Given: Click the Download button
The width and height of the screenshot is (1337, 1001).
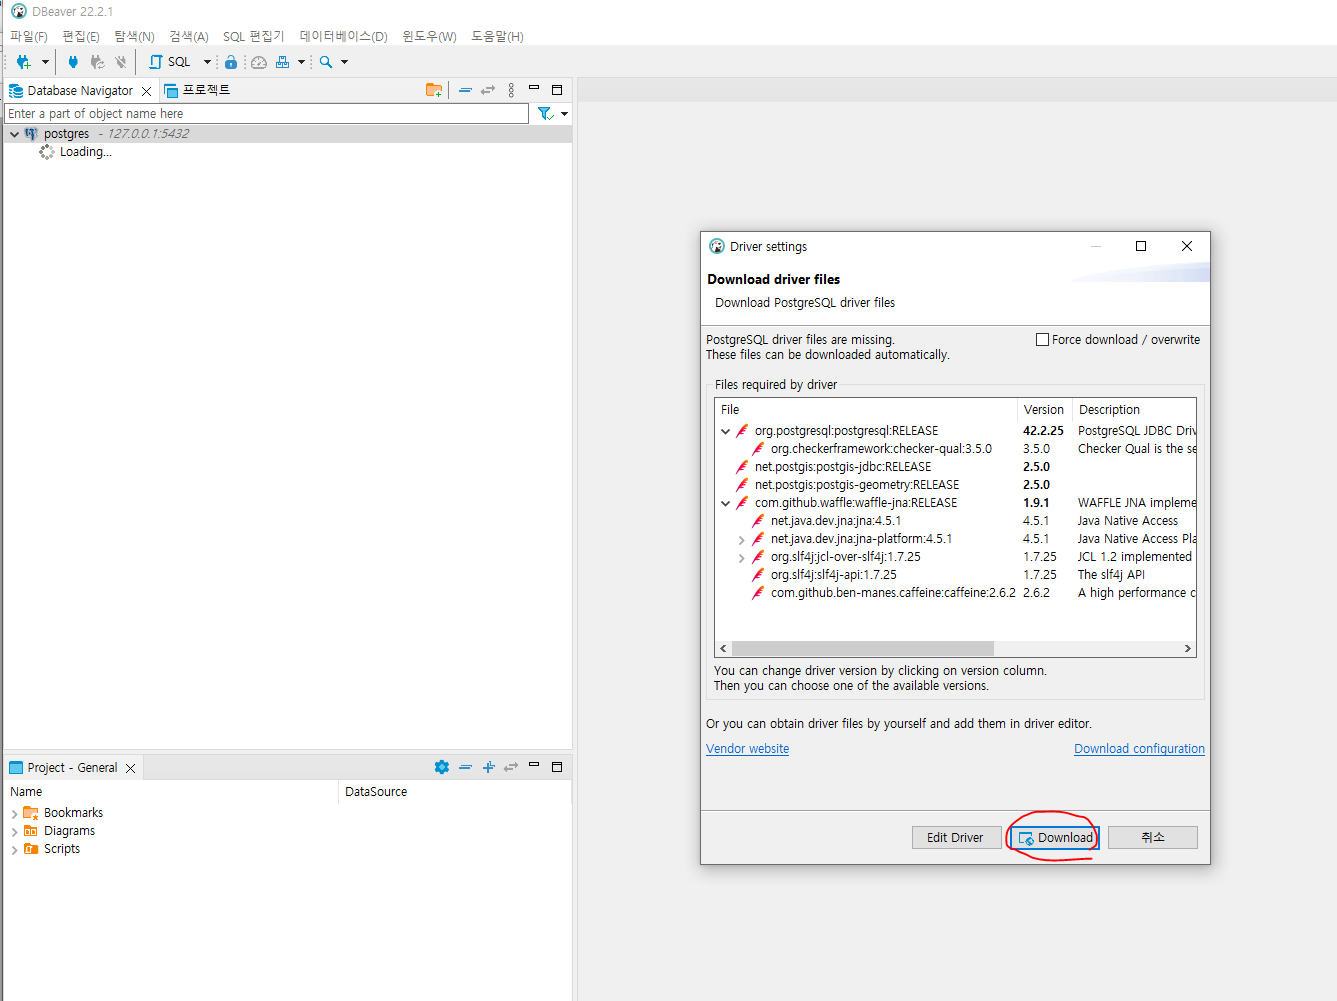Looking at the screenshot, I should [x=1055, y=838].
